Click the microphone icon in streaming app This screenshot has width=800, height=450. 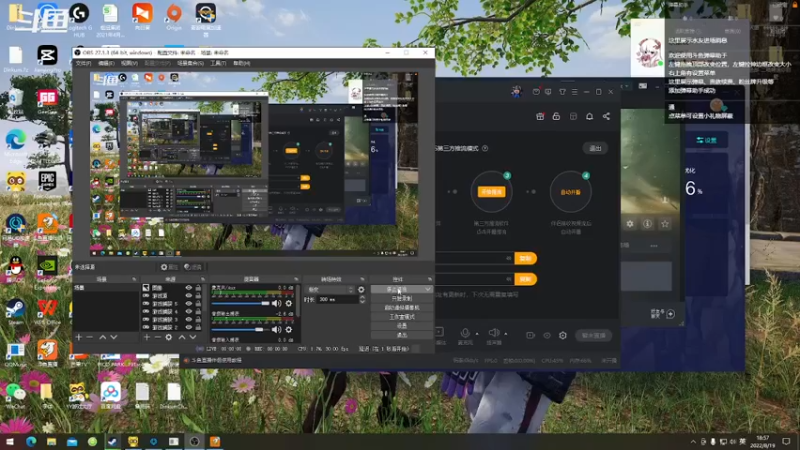[x=465, y=333]
